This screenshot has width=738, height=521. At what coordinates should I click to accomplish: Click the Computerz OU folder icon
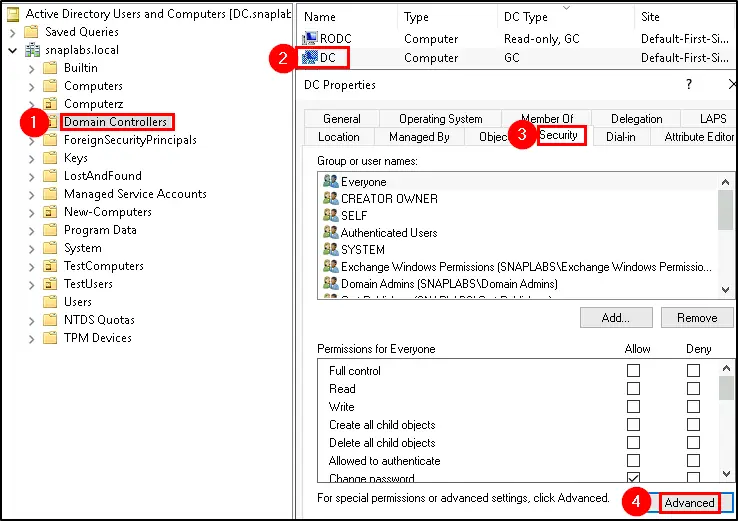coord(50,104)
